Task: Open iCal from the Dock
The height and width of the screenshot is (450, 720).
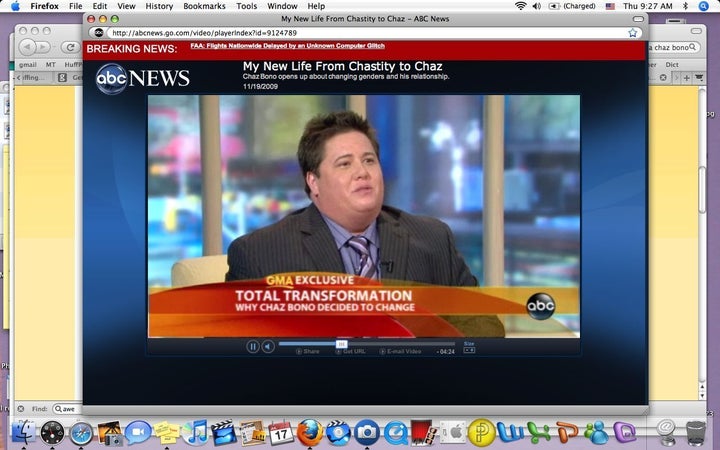Action: coord(281,433)
